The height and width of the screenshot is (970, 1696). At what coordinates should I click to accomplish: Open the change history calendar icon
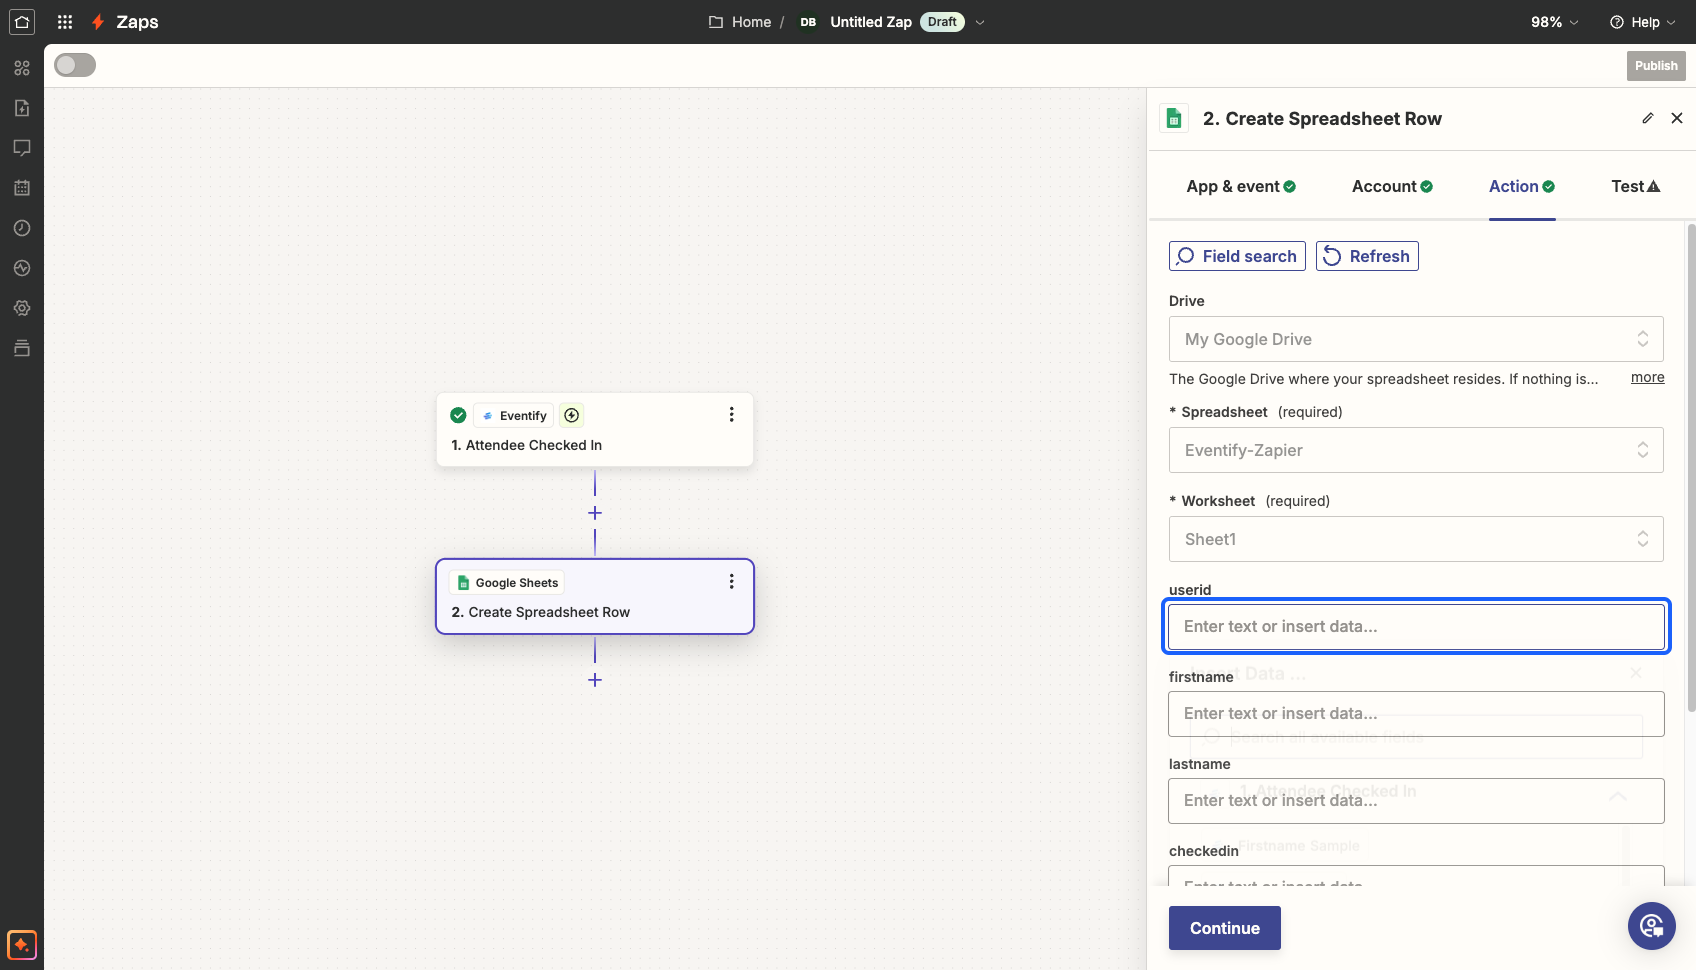pyautogui.click(x=22, y=188)
